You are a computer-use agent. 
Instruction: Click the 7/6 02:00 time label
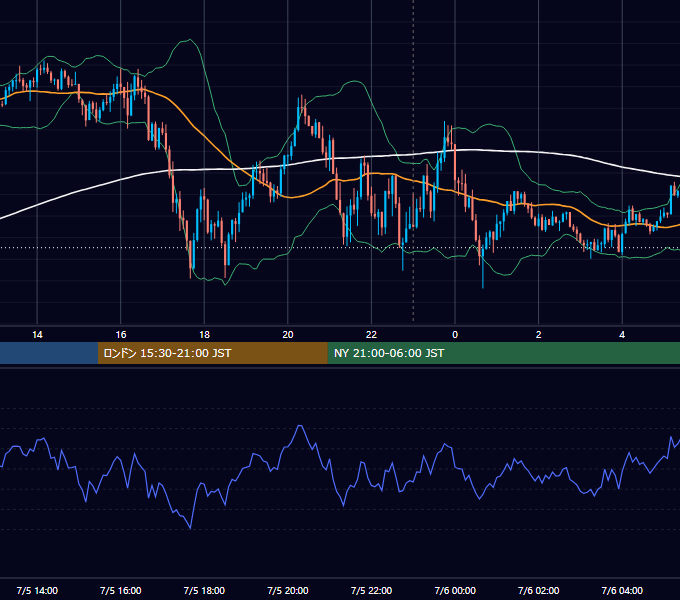(x=539, y=590)
